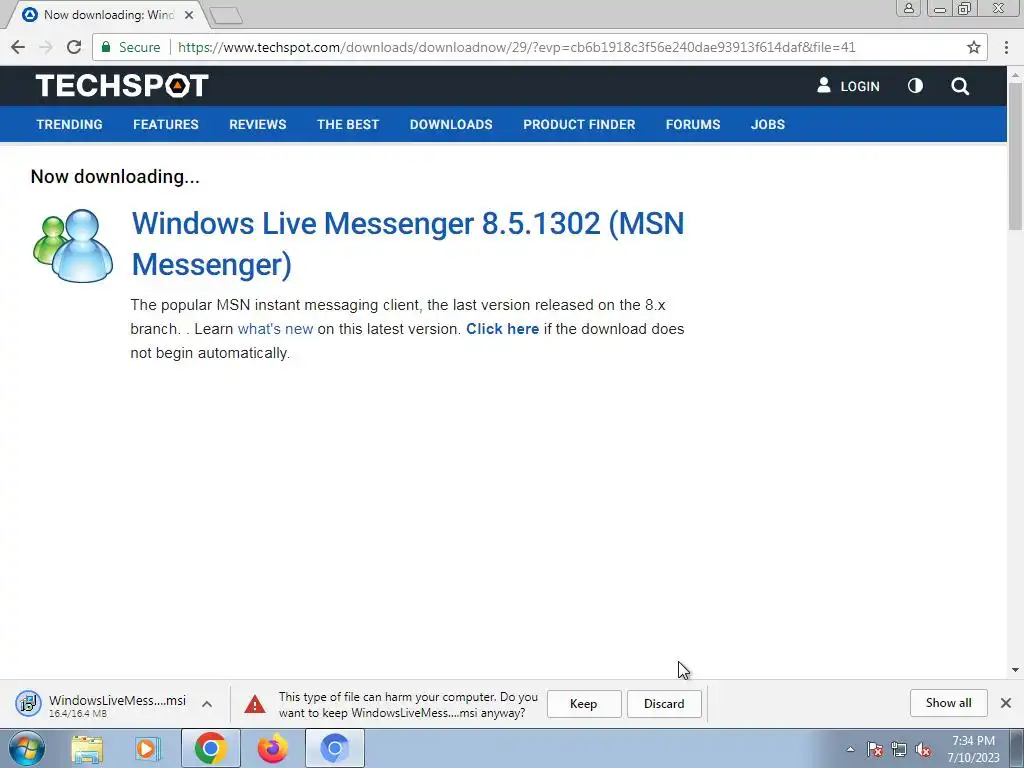Go back with the browser back arrow
Viewport: 1024px width, 768px height.
click(x=18, y=47)
